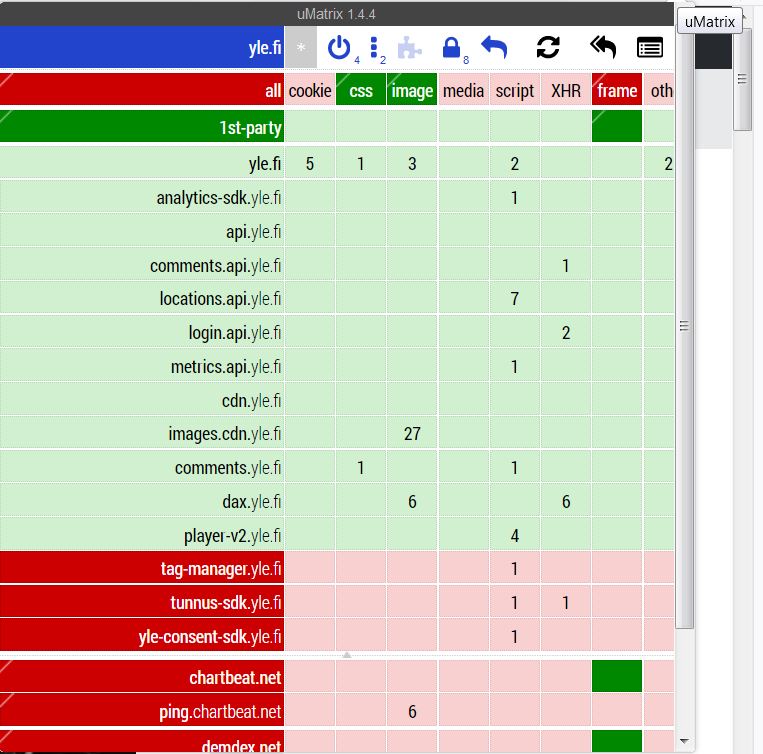The width and height of the screenshot is (763, 754).
Task: Click the black double-arrow revert-all icon
Action: [603, 48]
